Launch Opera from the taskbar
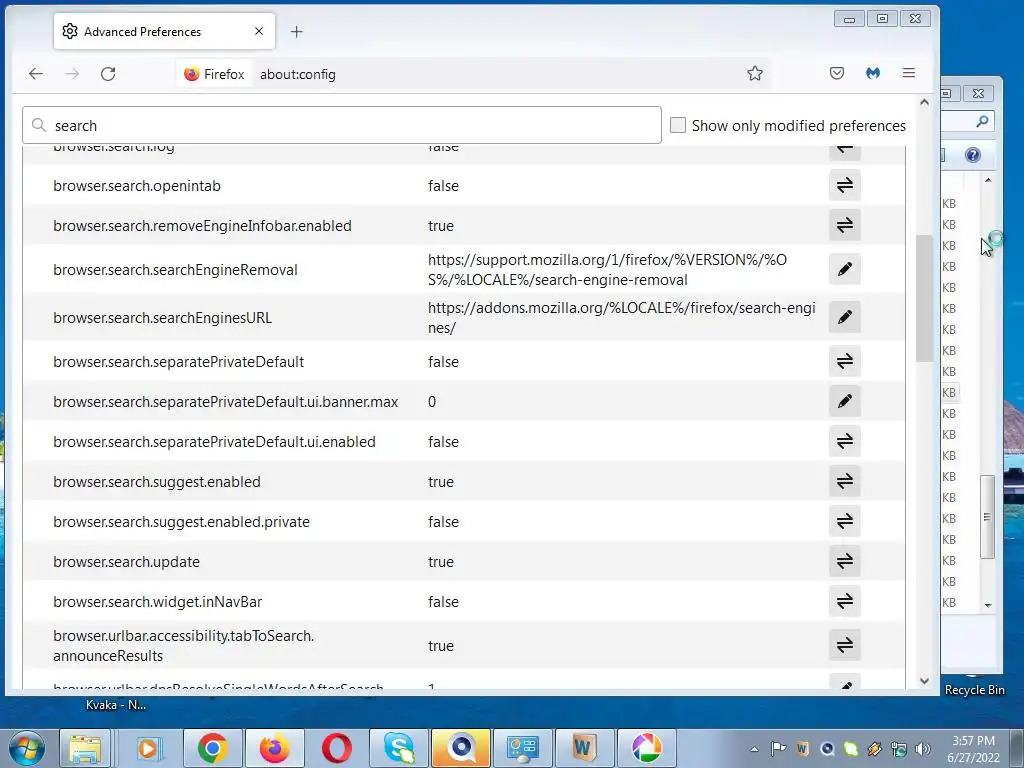This screenshot has height=768, width=1024. [336, 748]
